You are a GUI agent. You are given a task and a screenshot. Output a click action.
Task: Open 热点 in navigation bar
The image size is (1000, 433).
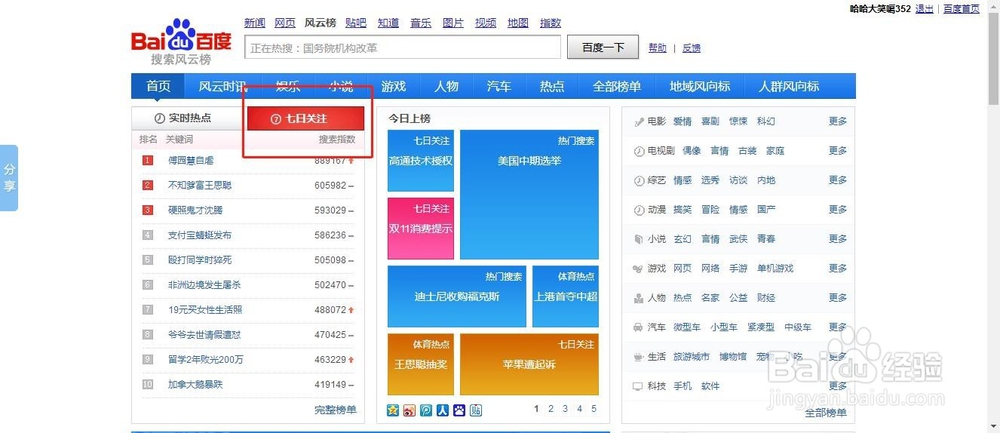click(552, 86)
